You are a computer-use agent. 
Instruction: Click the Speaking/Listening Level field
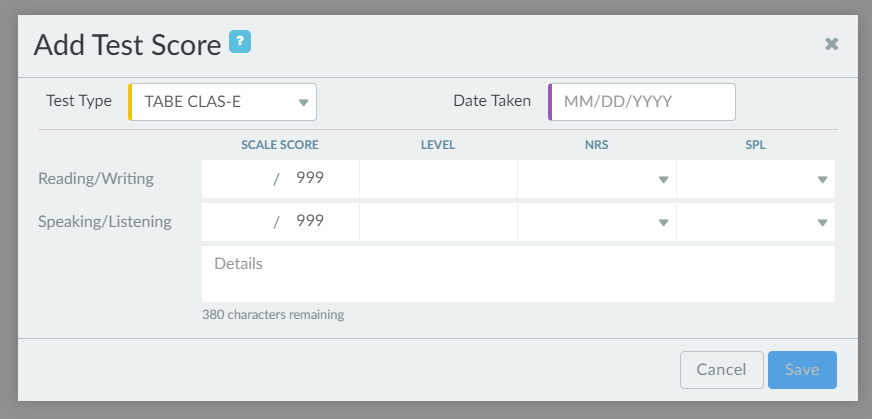[x=438, y=222]
